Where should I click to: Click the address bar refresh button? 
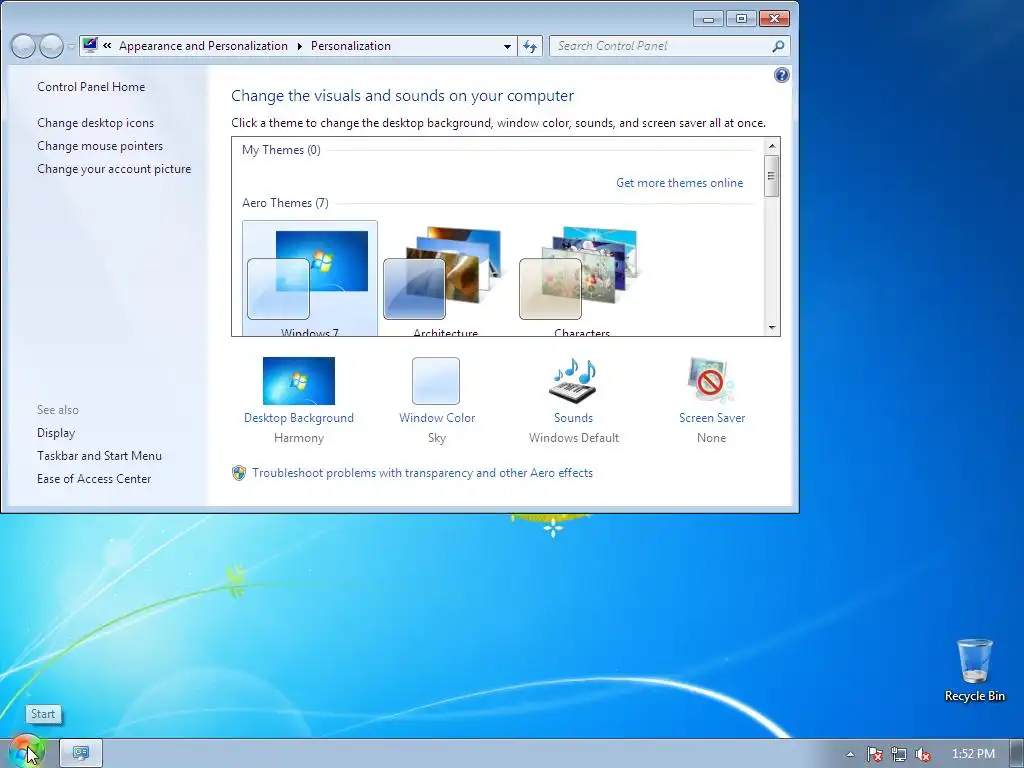pos(530,46)
